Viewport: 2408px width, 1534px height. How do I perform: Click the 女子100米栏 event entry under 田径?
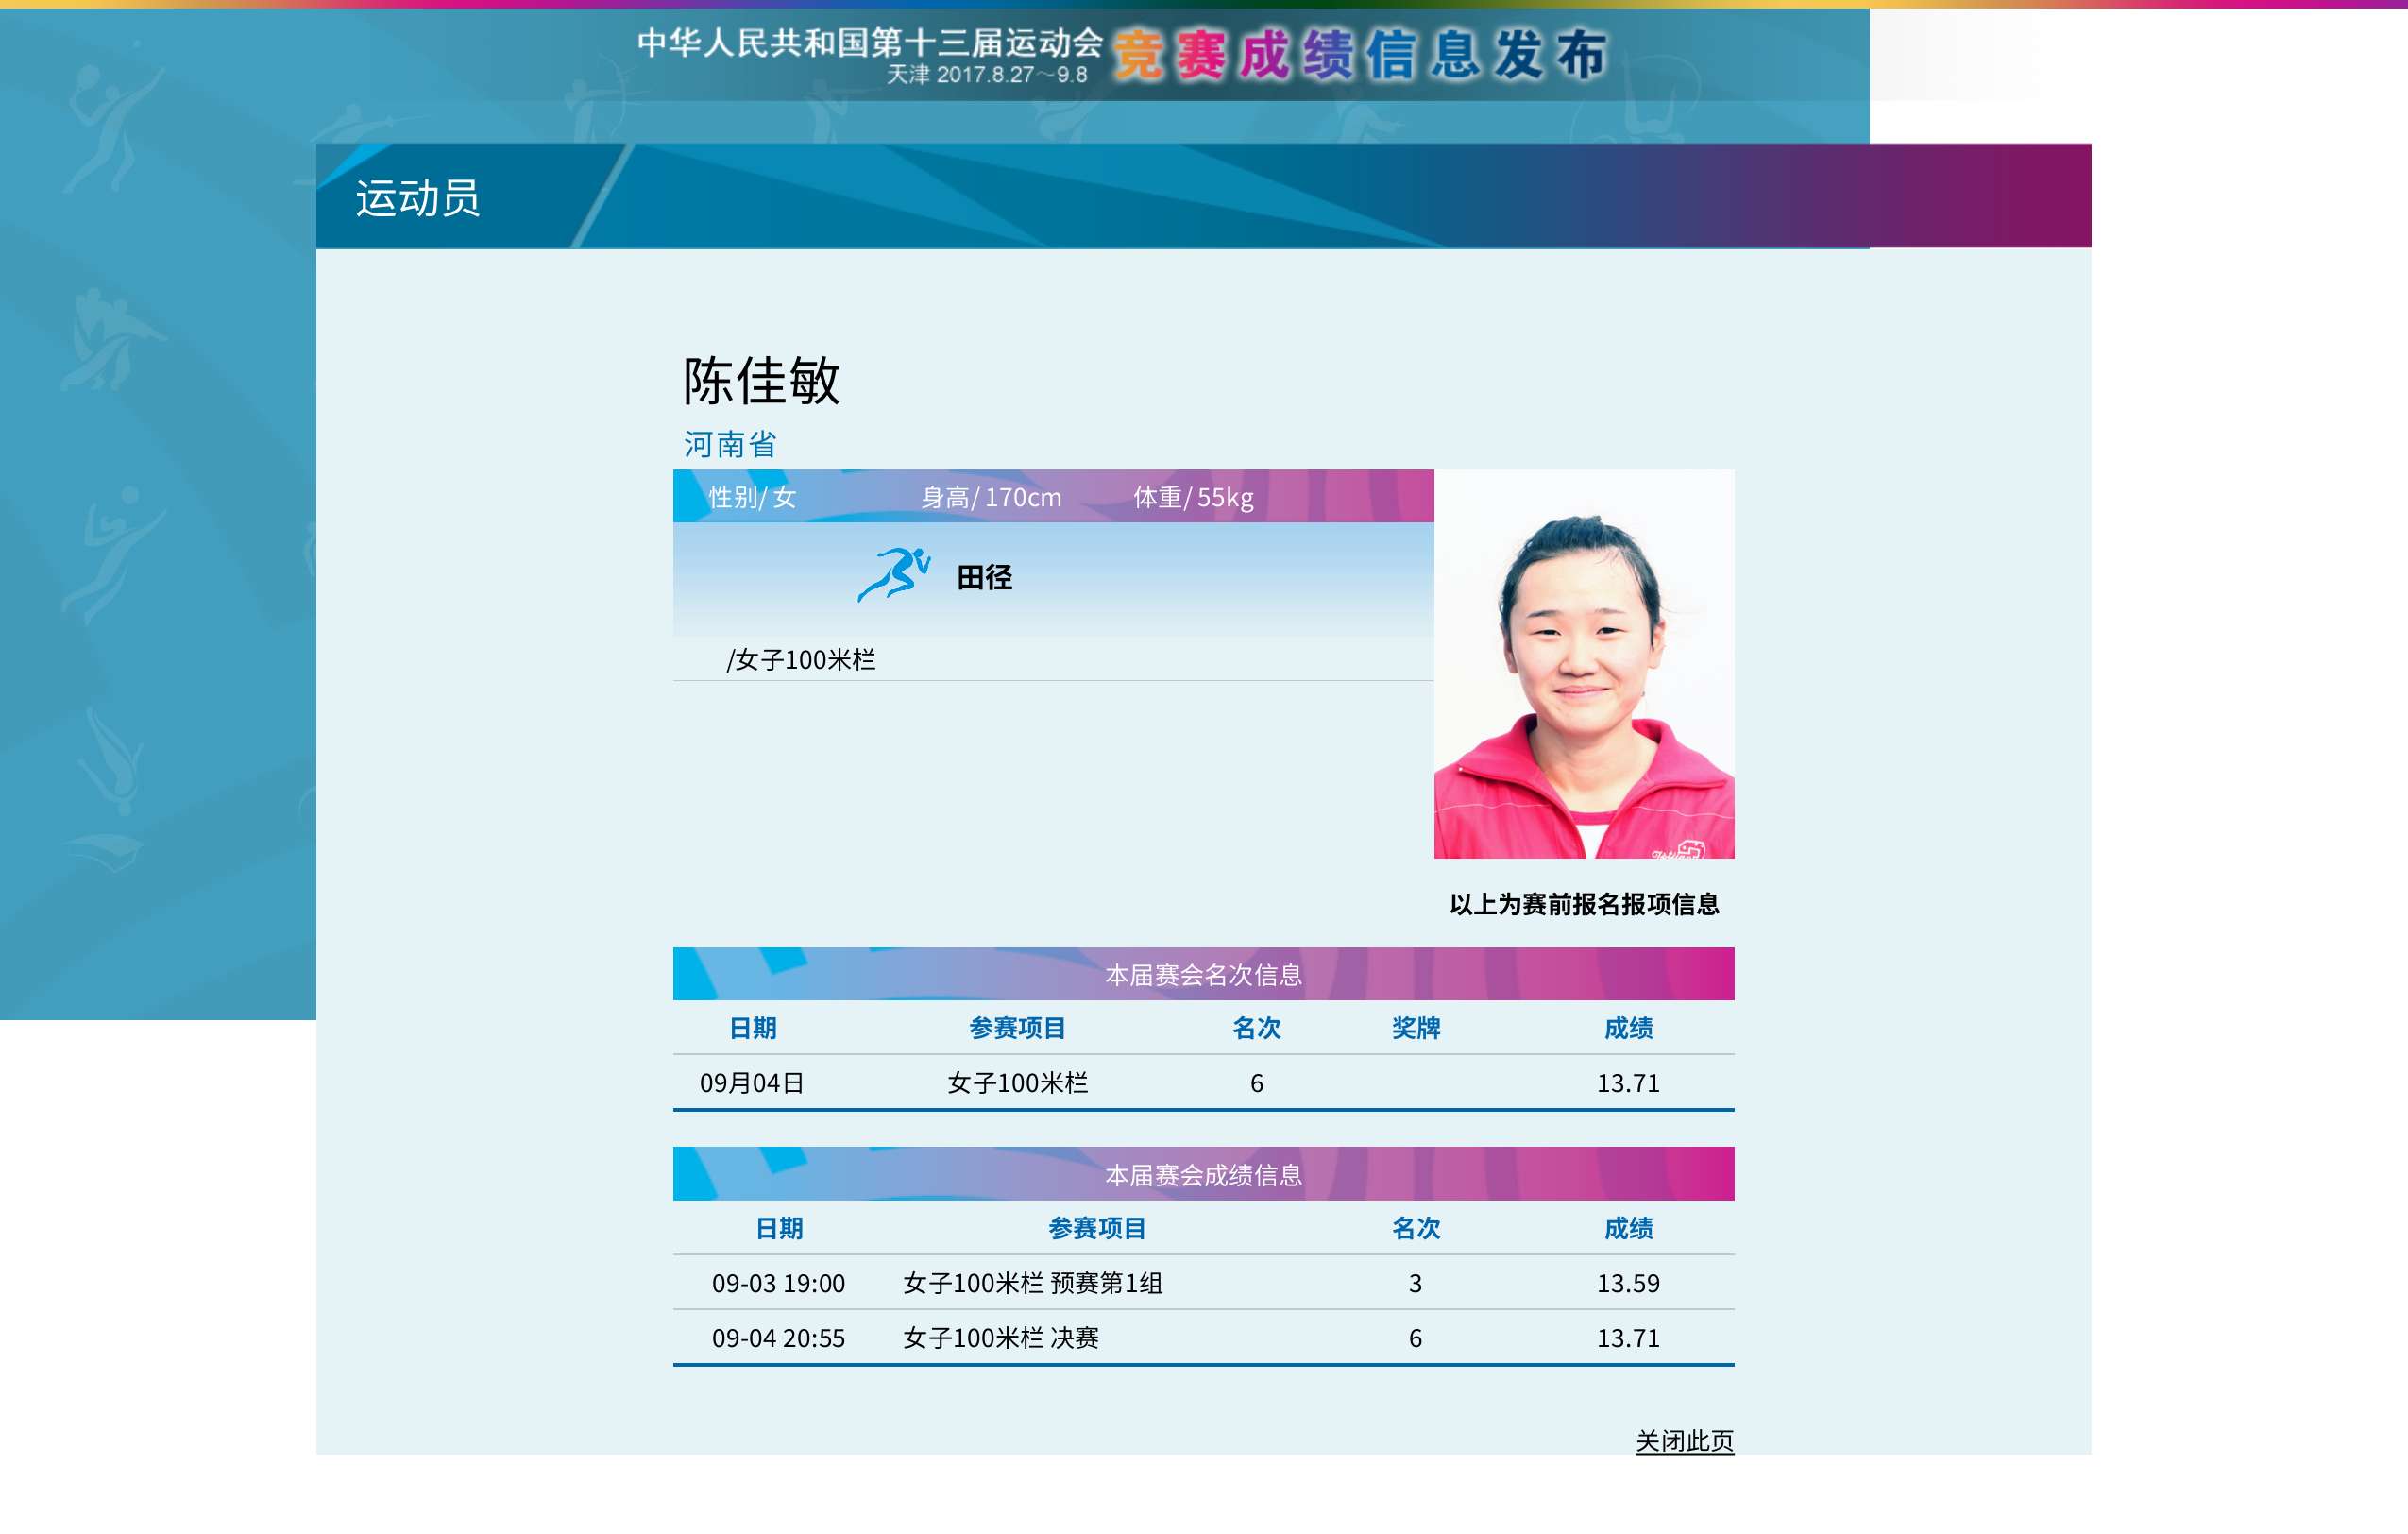801,660
